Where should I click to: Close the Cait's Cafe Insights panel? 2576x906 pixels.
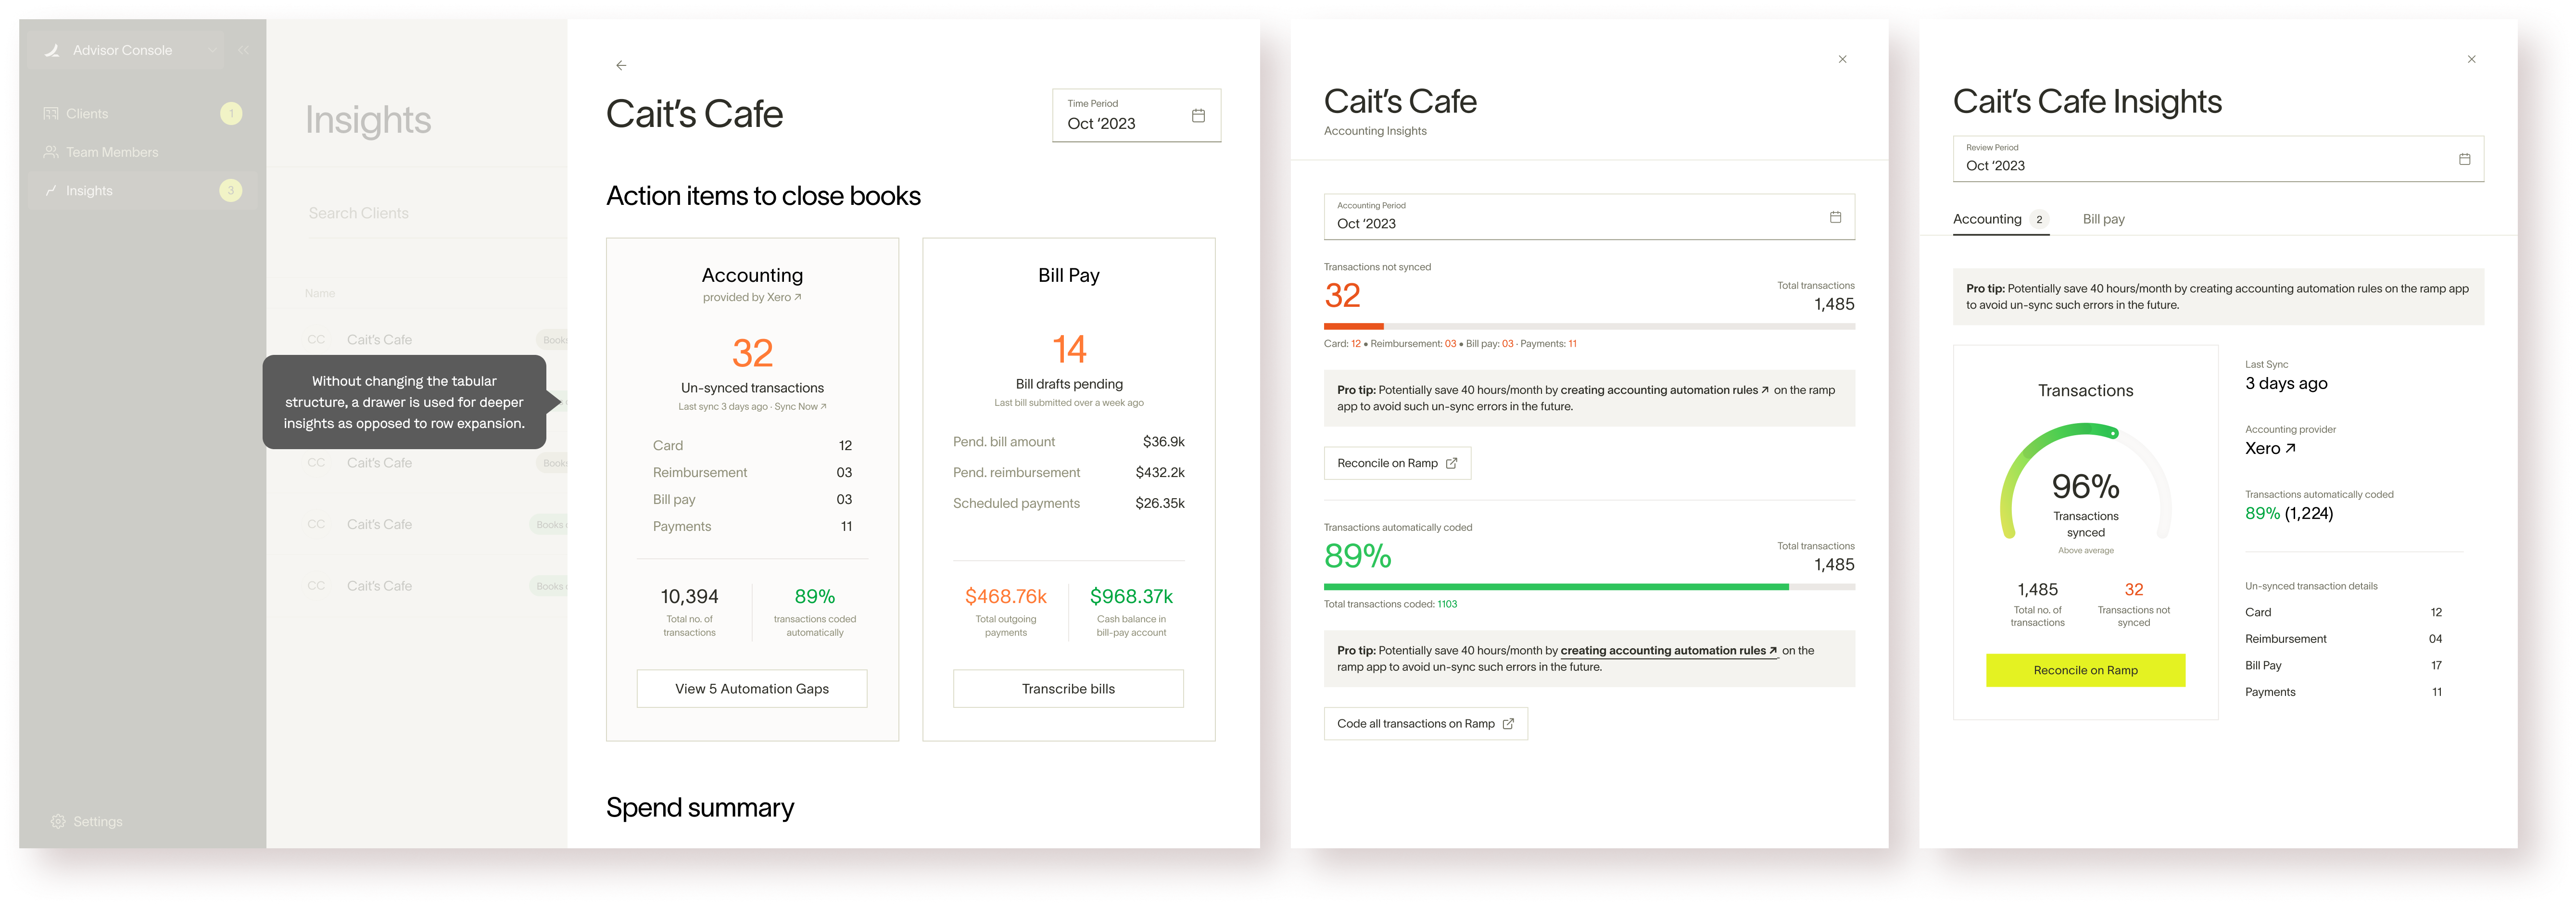point(2471,59)
